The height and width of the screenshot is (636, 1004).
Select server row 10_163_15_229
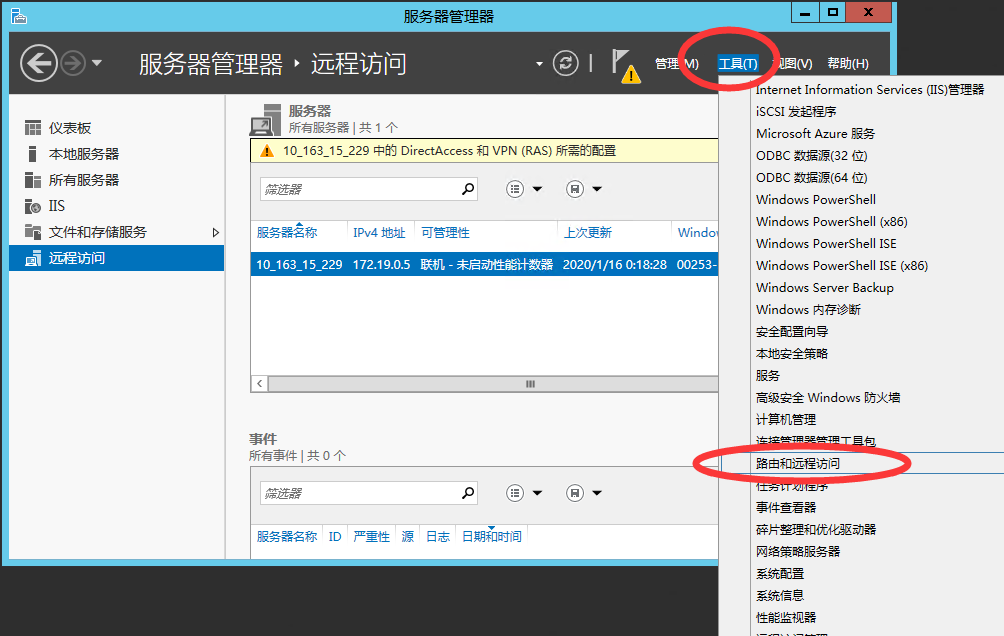pos(300,265)
